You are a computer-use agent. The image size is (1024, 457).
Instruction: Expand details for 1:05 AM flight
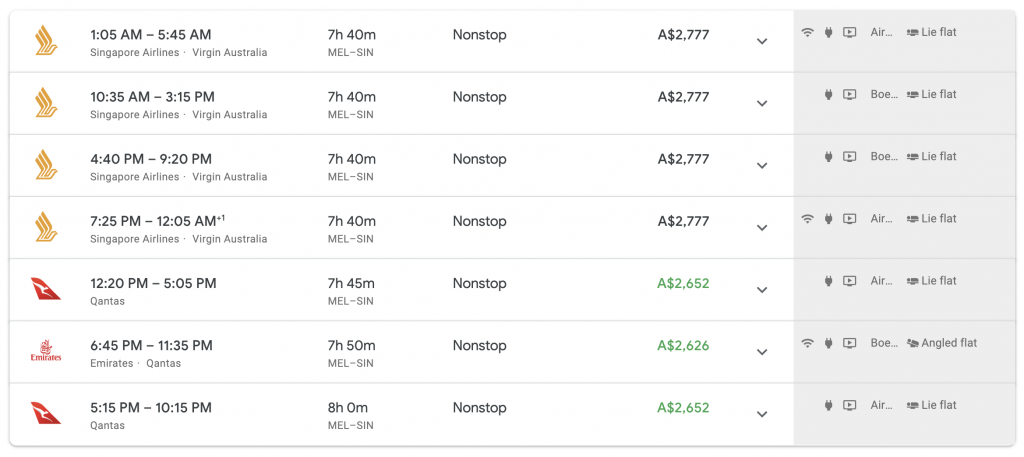(761, 41)
